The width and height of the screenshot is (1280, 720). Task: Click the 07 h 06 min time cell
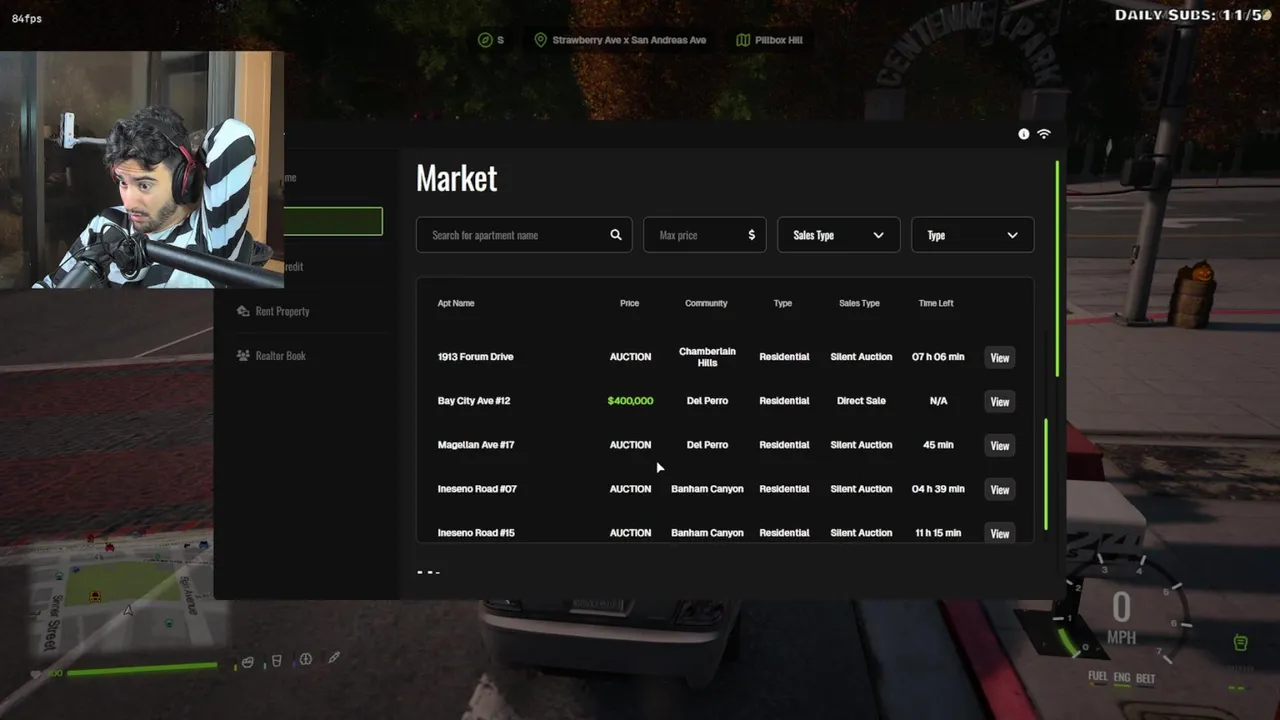[x=938, y=357]
